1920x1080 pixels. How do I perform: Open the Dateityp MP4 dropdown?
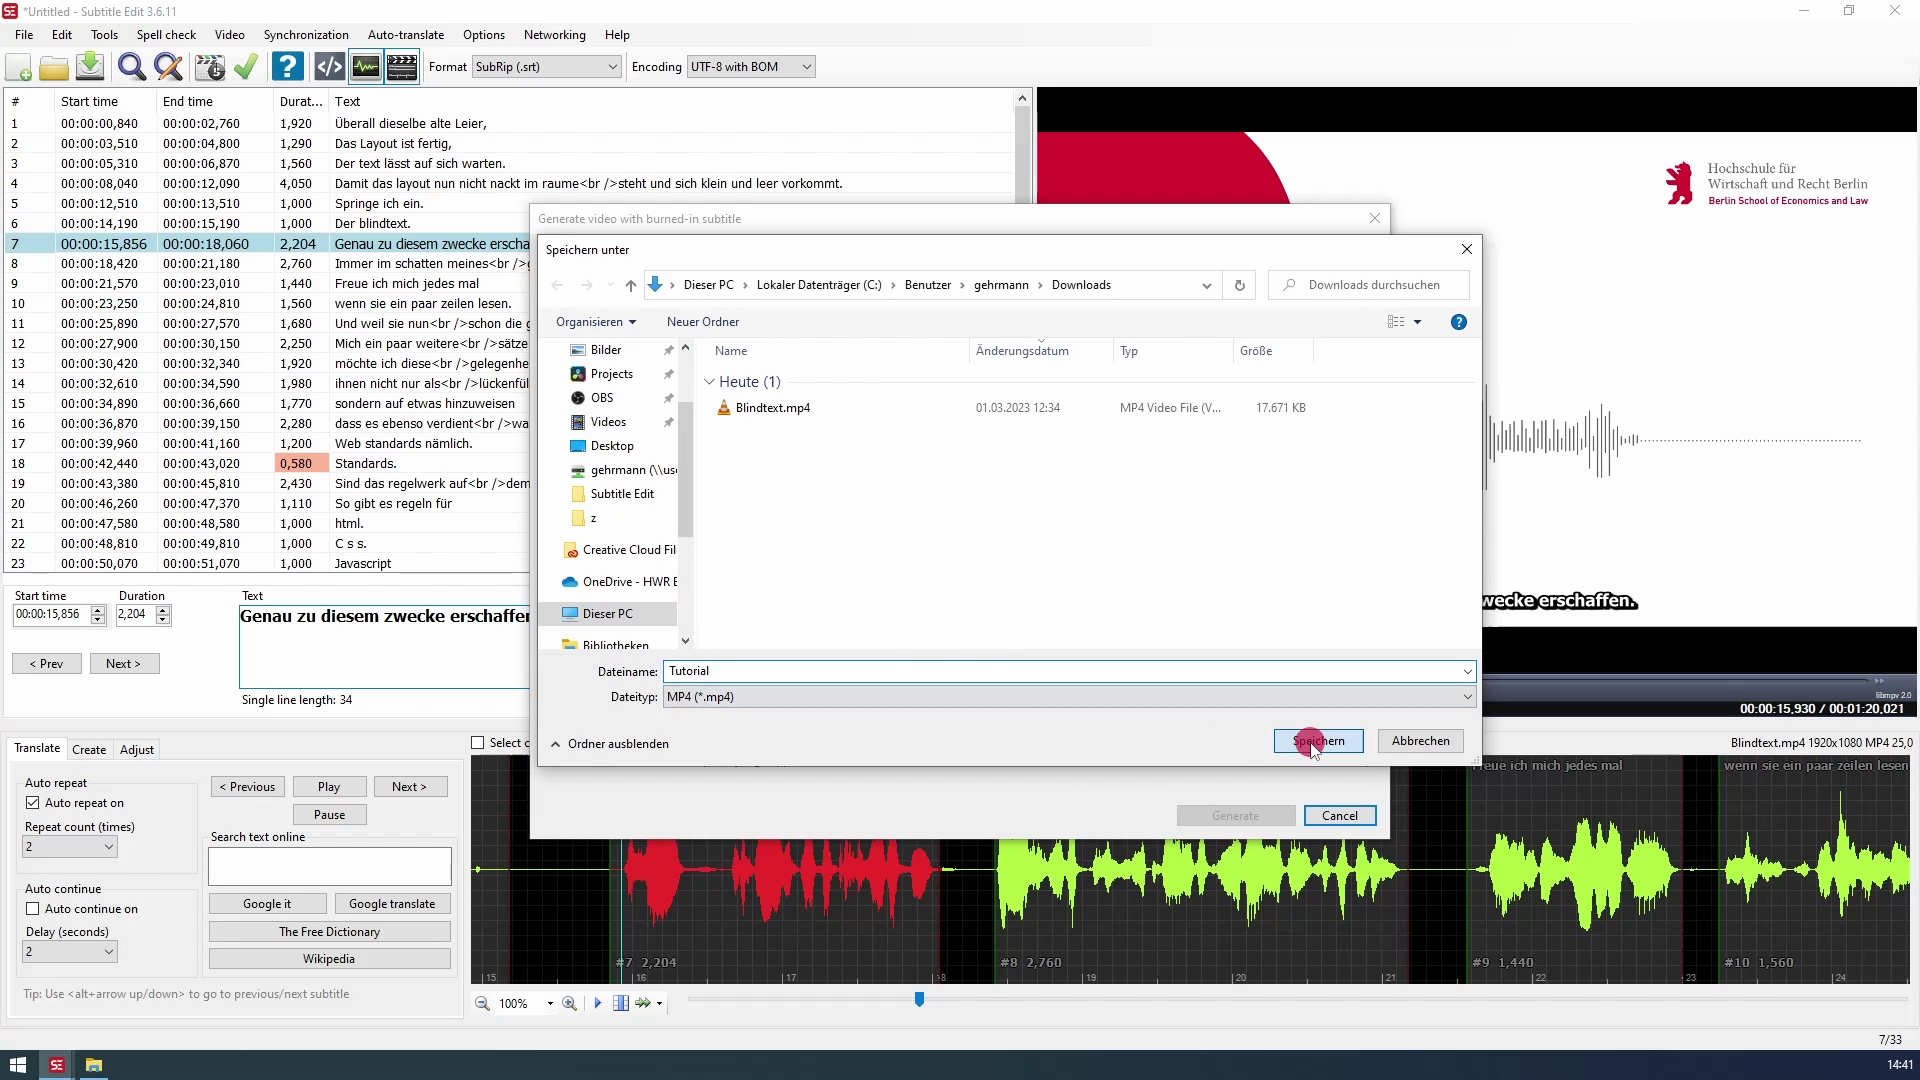coord(1069,697)
